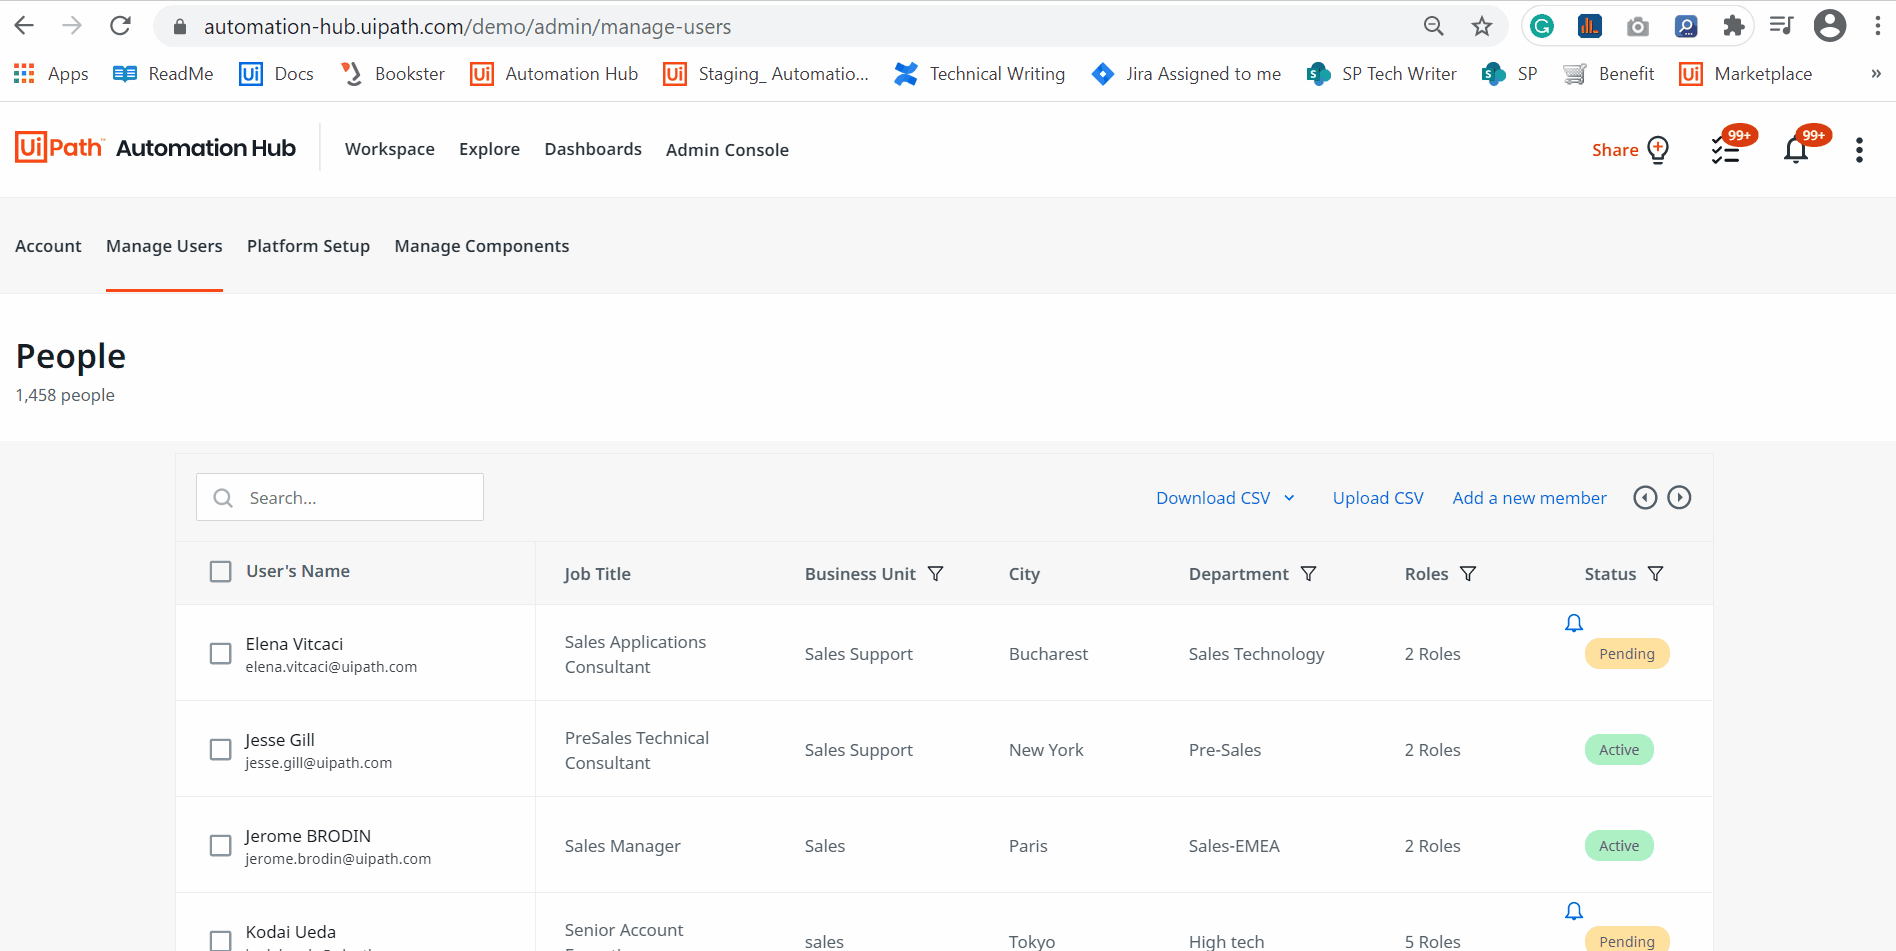Click the UiPath Automation Hub logo
The height and width of the screenshot is (951, 1896).
click(x=155, y=148)
